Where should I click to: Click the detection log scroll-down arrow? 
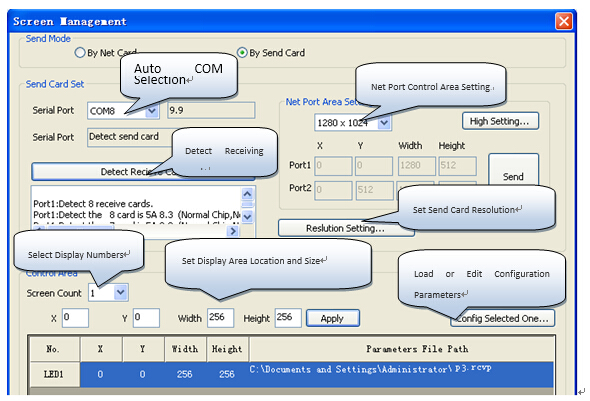pyautogui.click(x=247, y=217)
